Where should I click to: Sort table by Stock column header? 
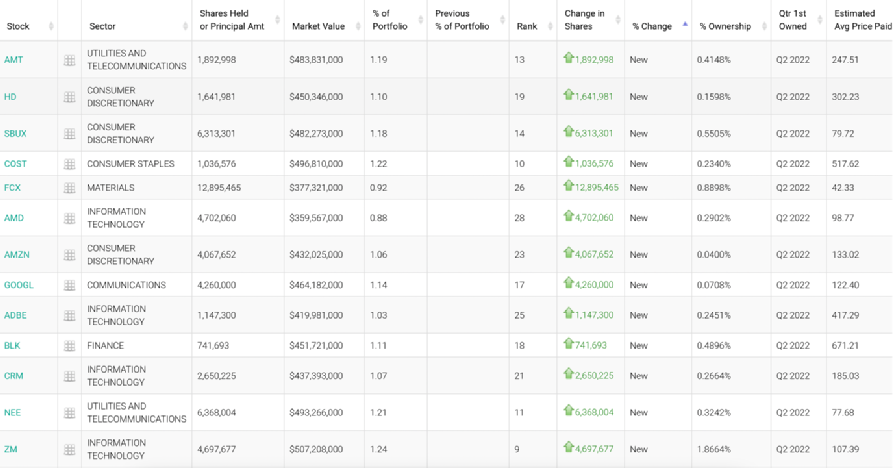(x=18, y=26)
